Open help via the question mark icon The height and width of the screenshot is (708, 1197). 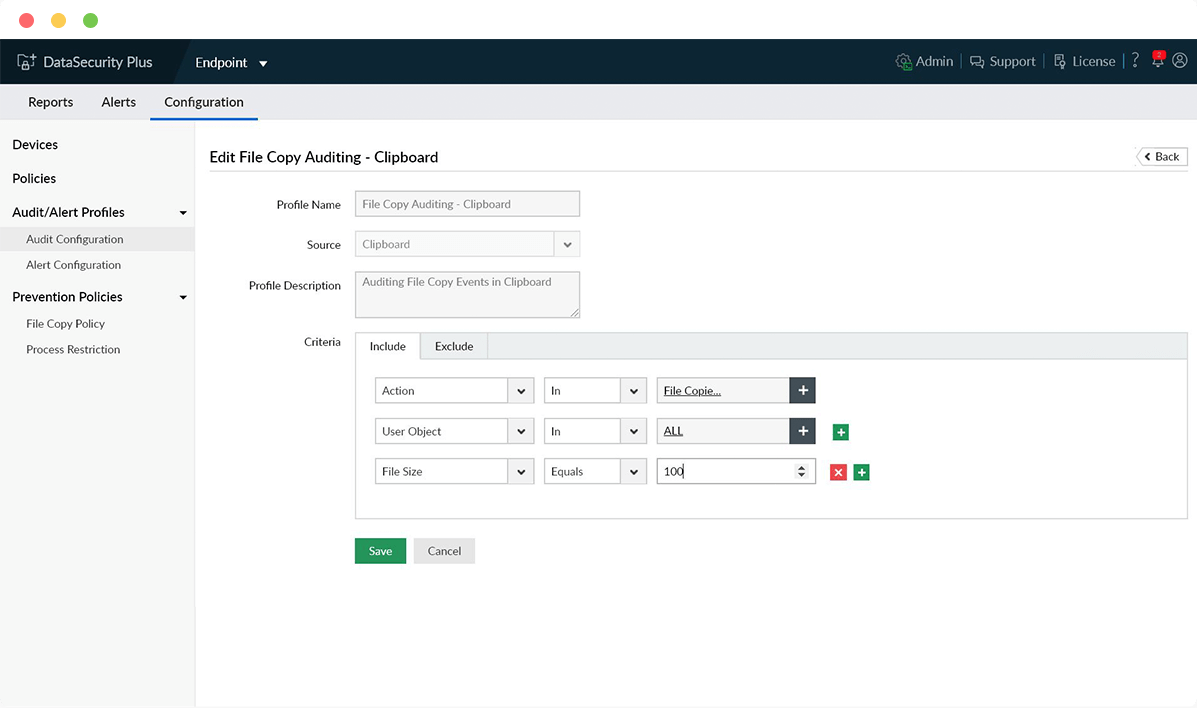(x=1135, y=61)
